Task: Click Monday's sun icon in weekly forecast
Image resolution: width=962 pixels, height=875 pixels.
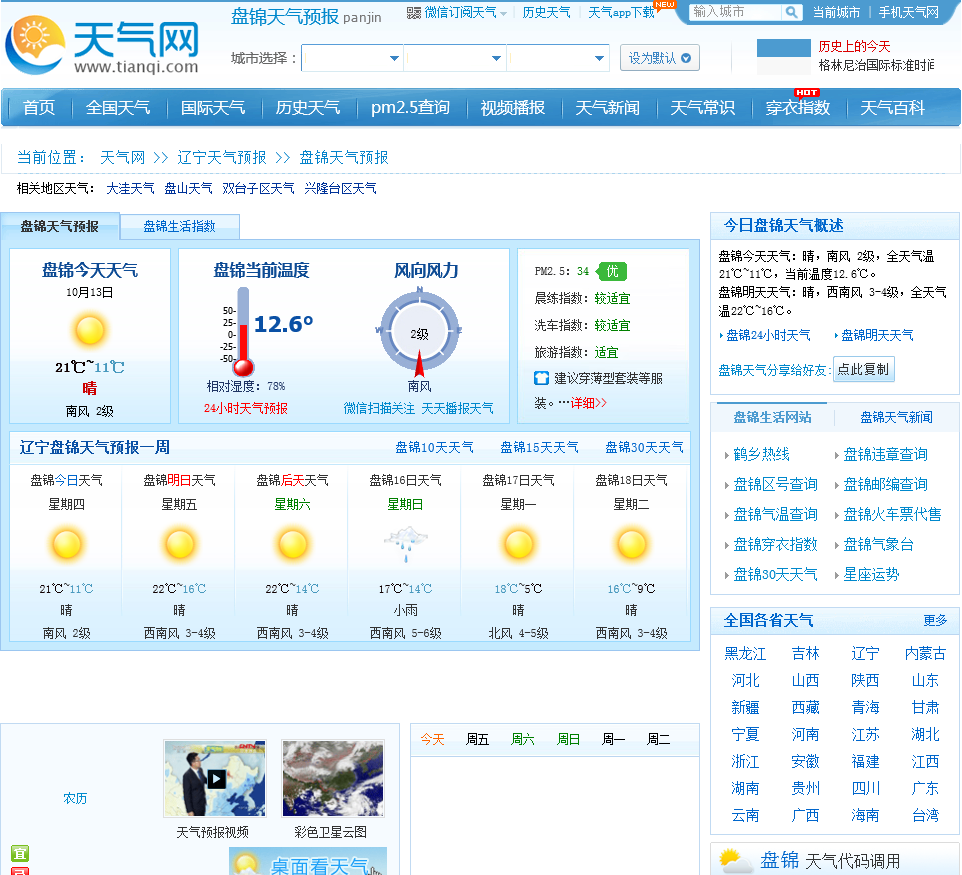Action: [518, 544]
